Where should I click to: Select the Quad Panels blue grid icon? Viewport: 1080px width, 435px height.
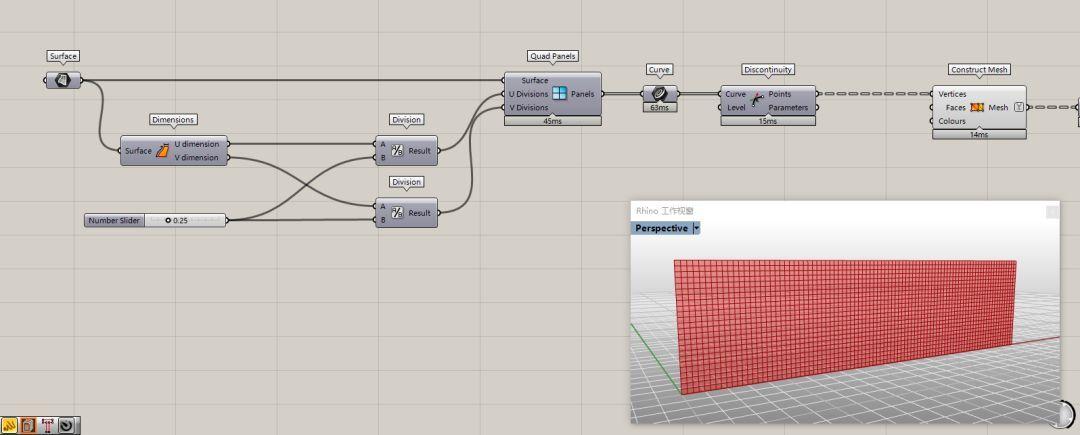coord(559,94)
